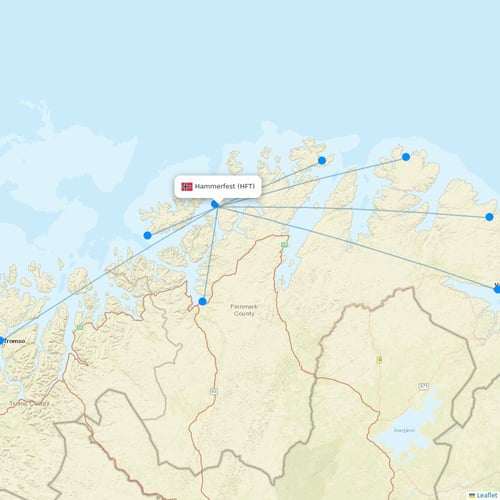Click the Båtsfjord marker on eastern coast
The height and width of the screenshot is (500, 500).
[489, 217]
